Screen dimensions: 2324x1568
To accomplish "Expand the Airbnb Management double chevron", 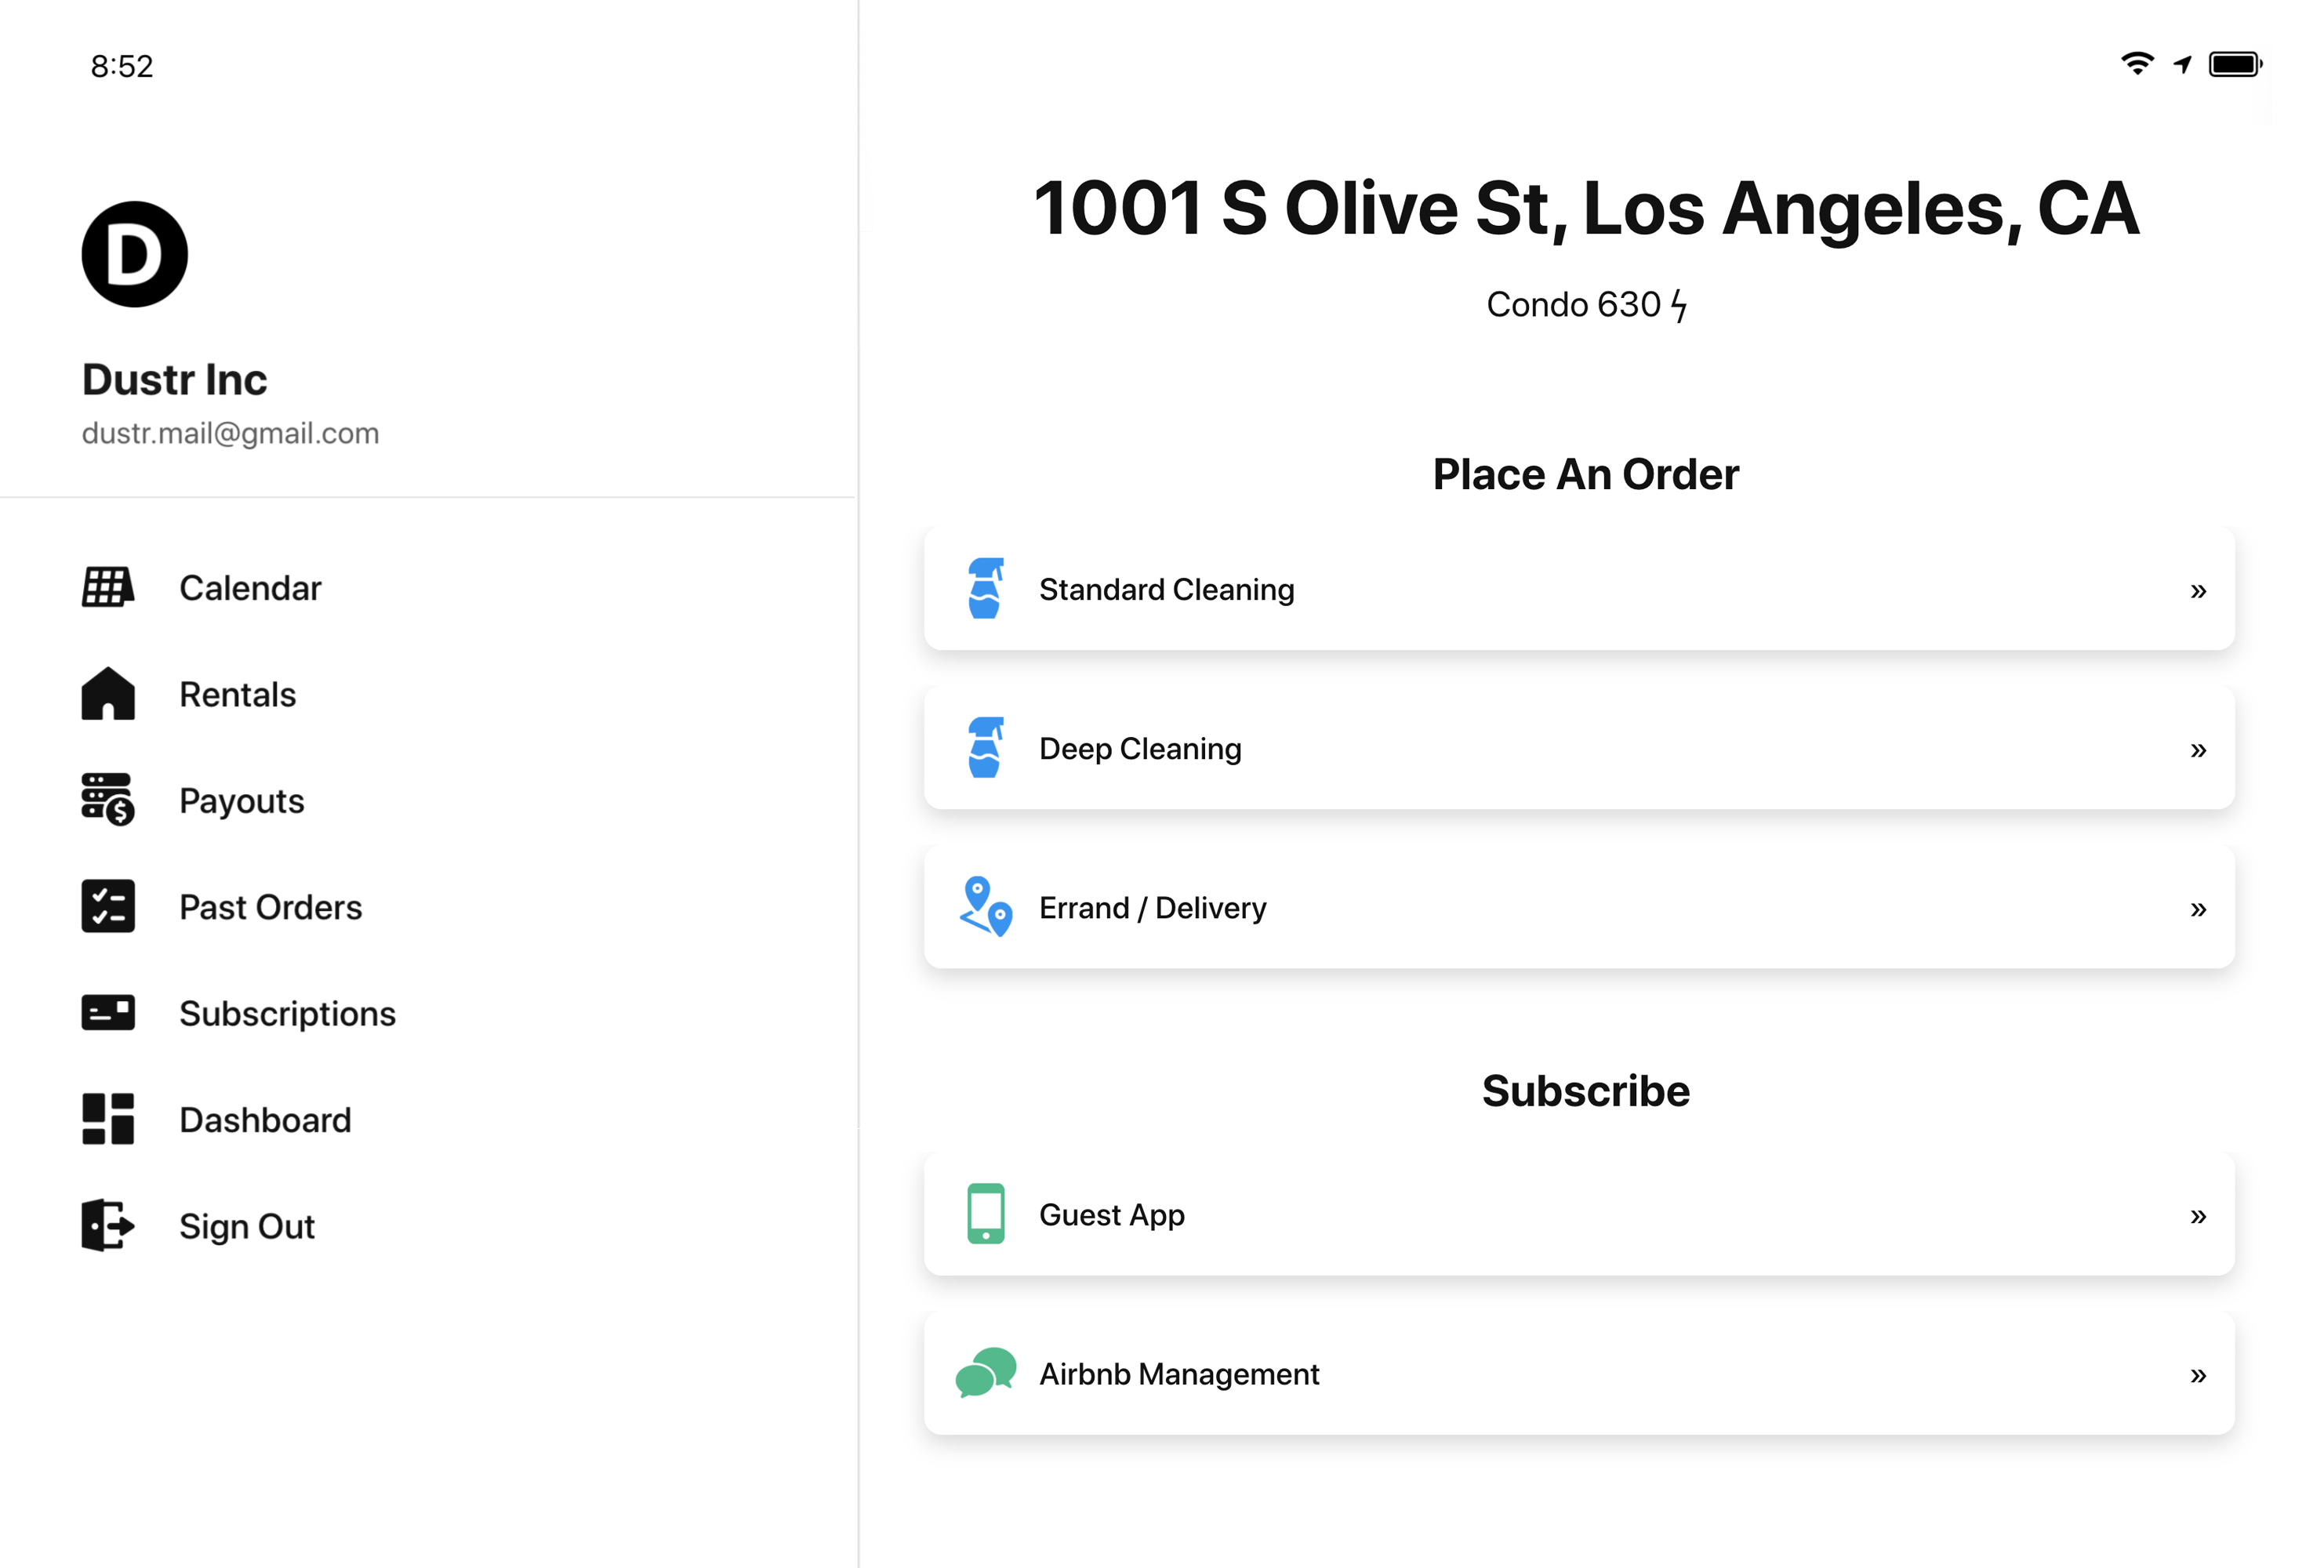I will tap(2198, 1374).
